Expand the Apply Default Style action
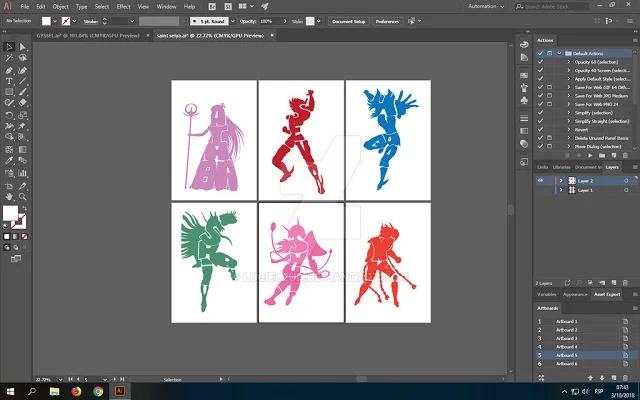Viewport: 640px width, 400px height. (x=569, y=79)
